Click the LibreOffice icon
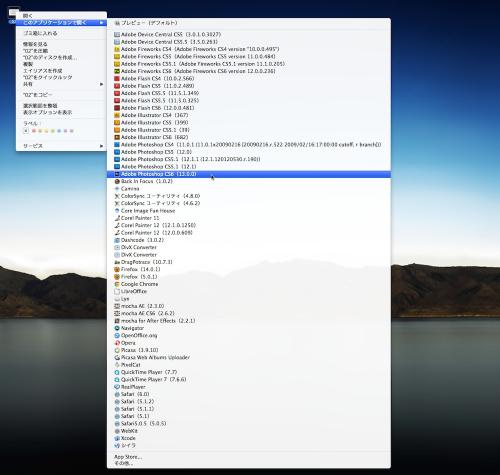The image size is (500, 475). 117,291
